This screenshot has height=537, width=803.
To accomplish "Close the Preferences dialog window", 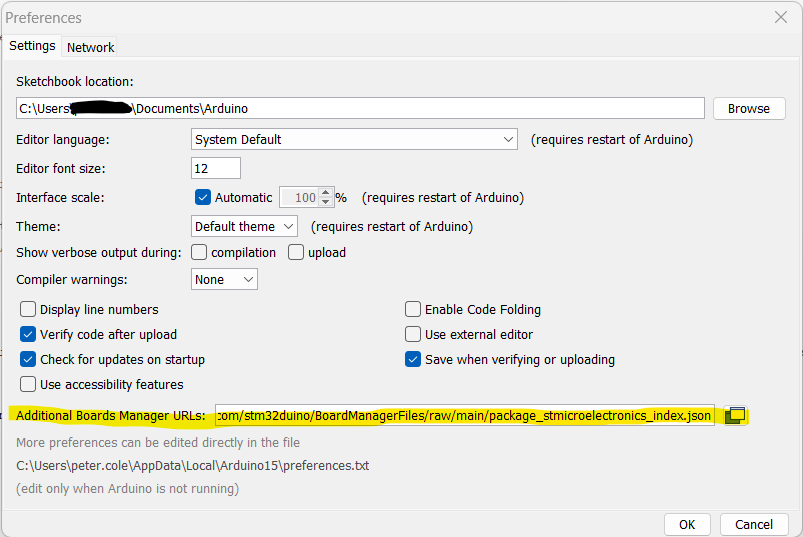I will (781, 17).
